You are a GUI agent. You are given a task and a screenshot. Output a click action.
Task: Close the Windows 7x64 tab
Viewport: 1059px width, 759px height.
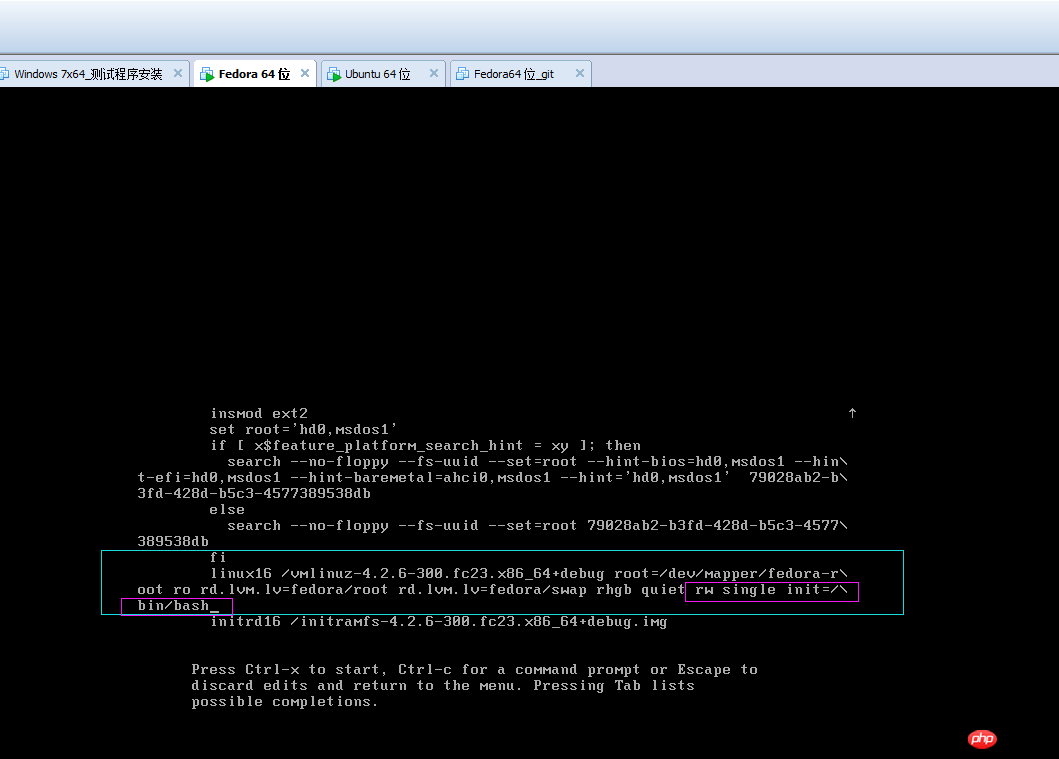tap(178, 73)
